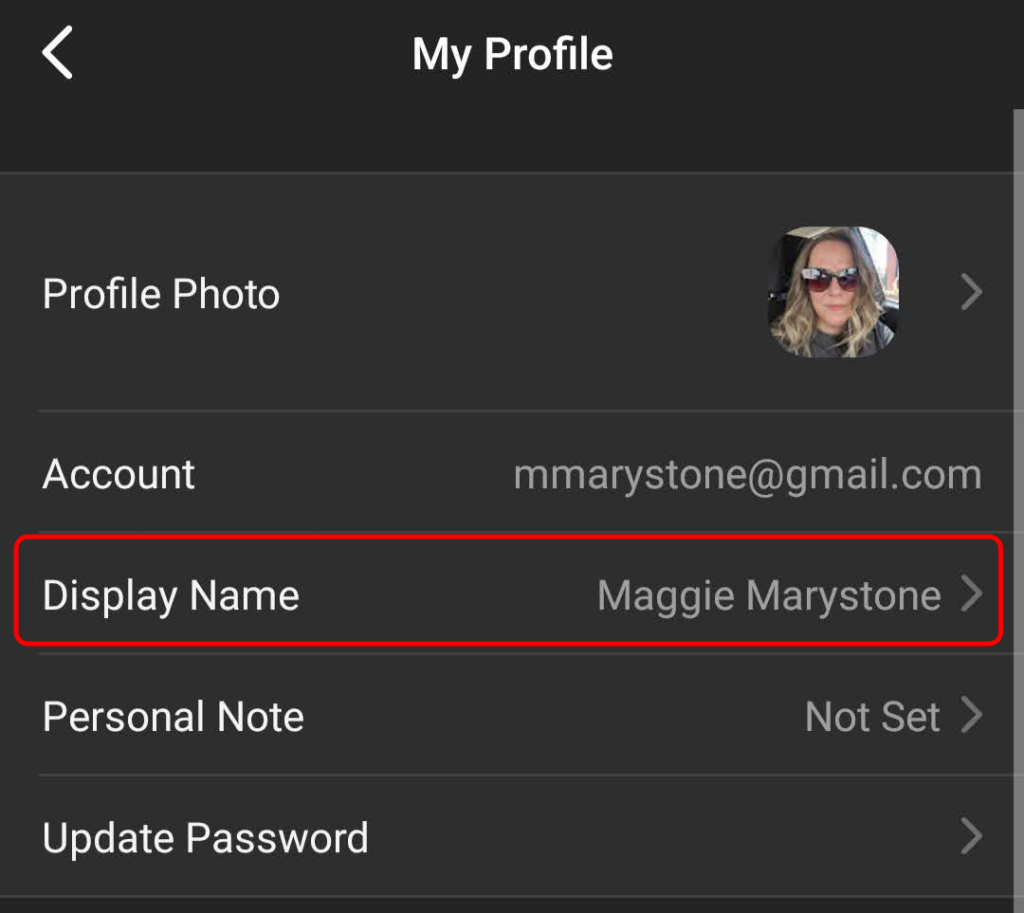Viewport: 1024px width, 913px height.
Task: Tap the back arrow icon
Action: click(58, 54)
